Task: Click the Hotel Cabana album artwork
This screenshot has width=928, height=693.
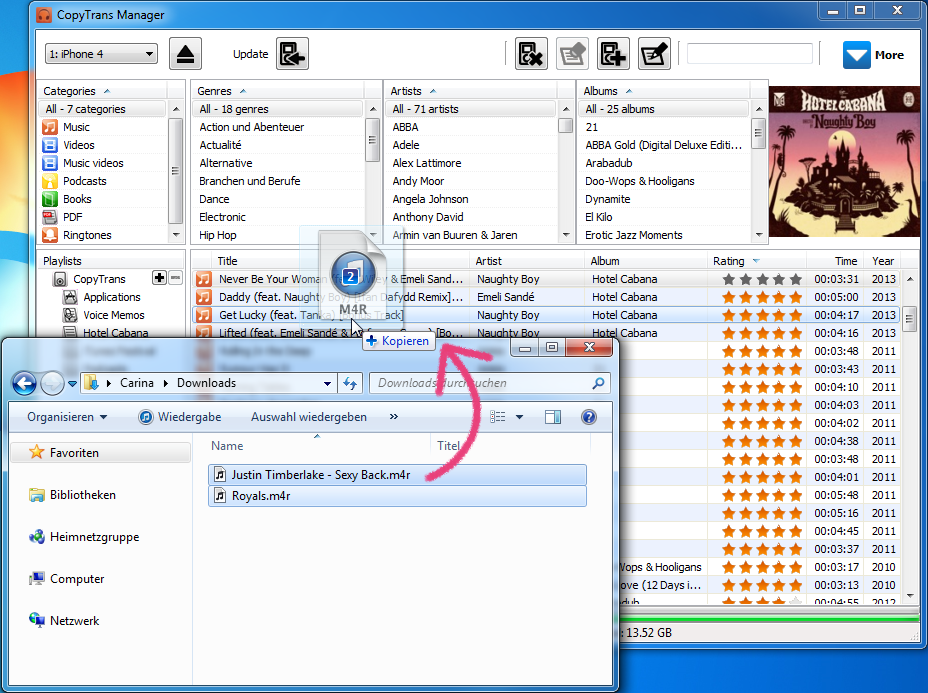Action: [845, 162]
